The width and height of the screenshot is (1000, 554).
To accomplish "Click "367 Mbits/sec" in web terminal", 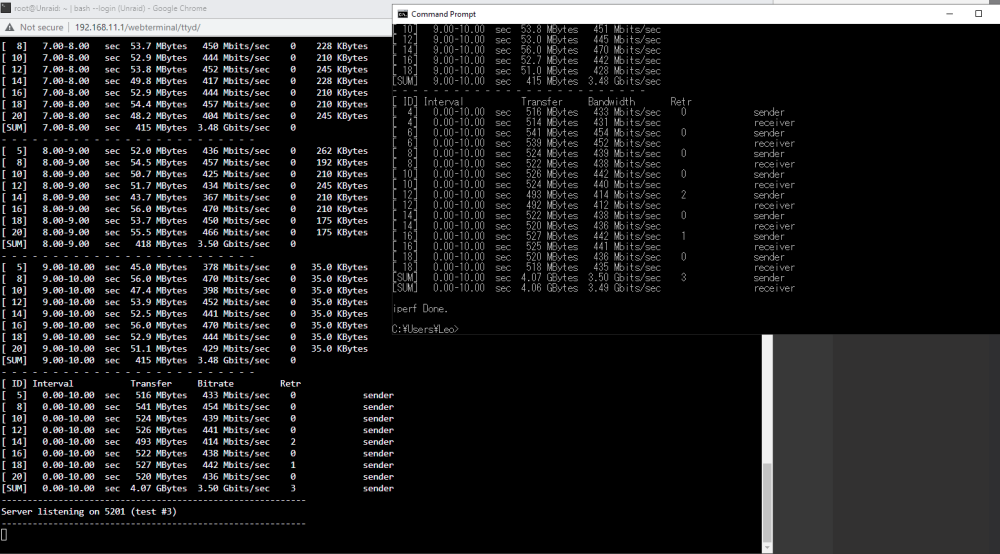I will pos(236,198).
